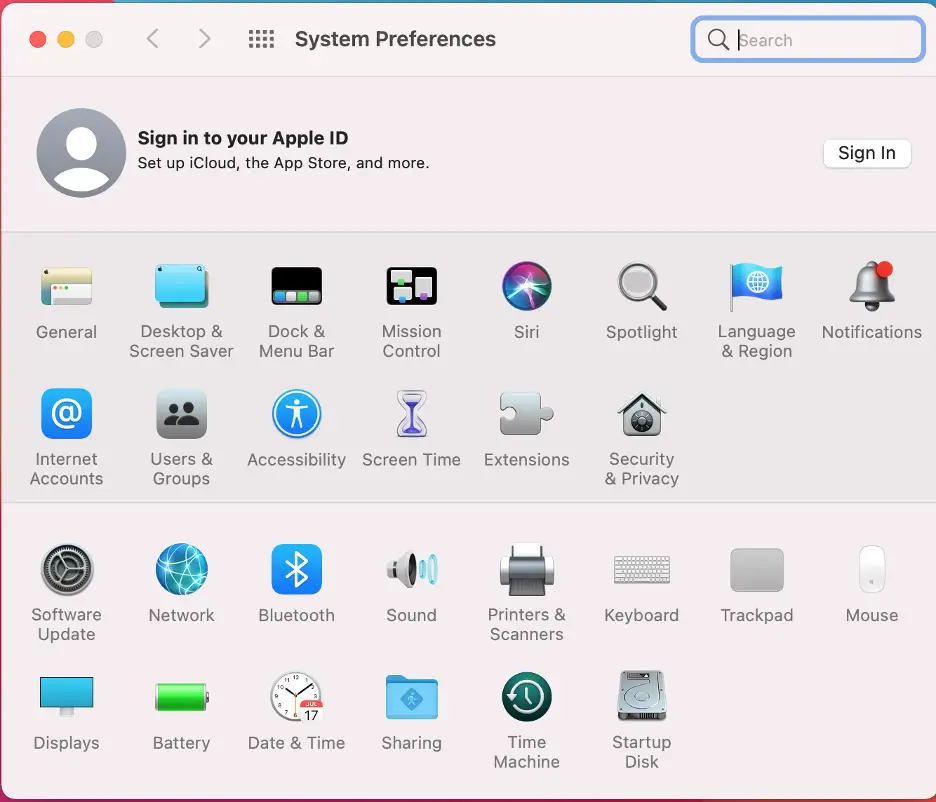The image size is (936, 802).
Task: Go forward with the right chevron
Action: (204, 39)
